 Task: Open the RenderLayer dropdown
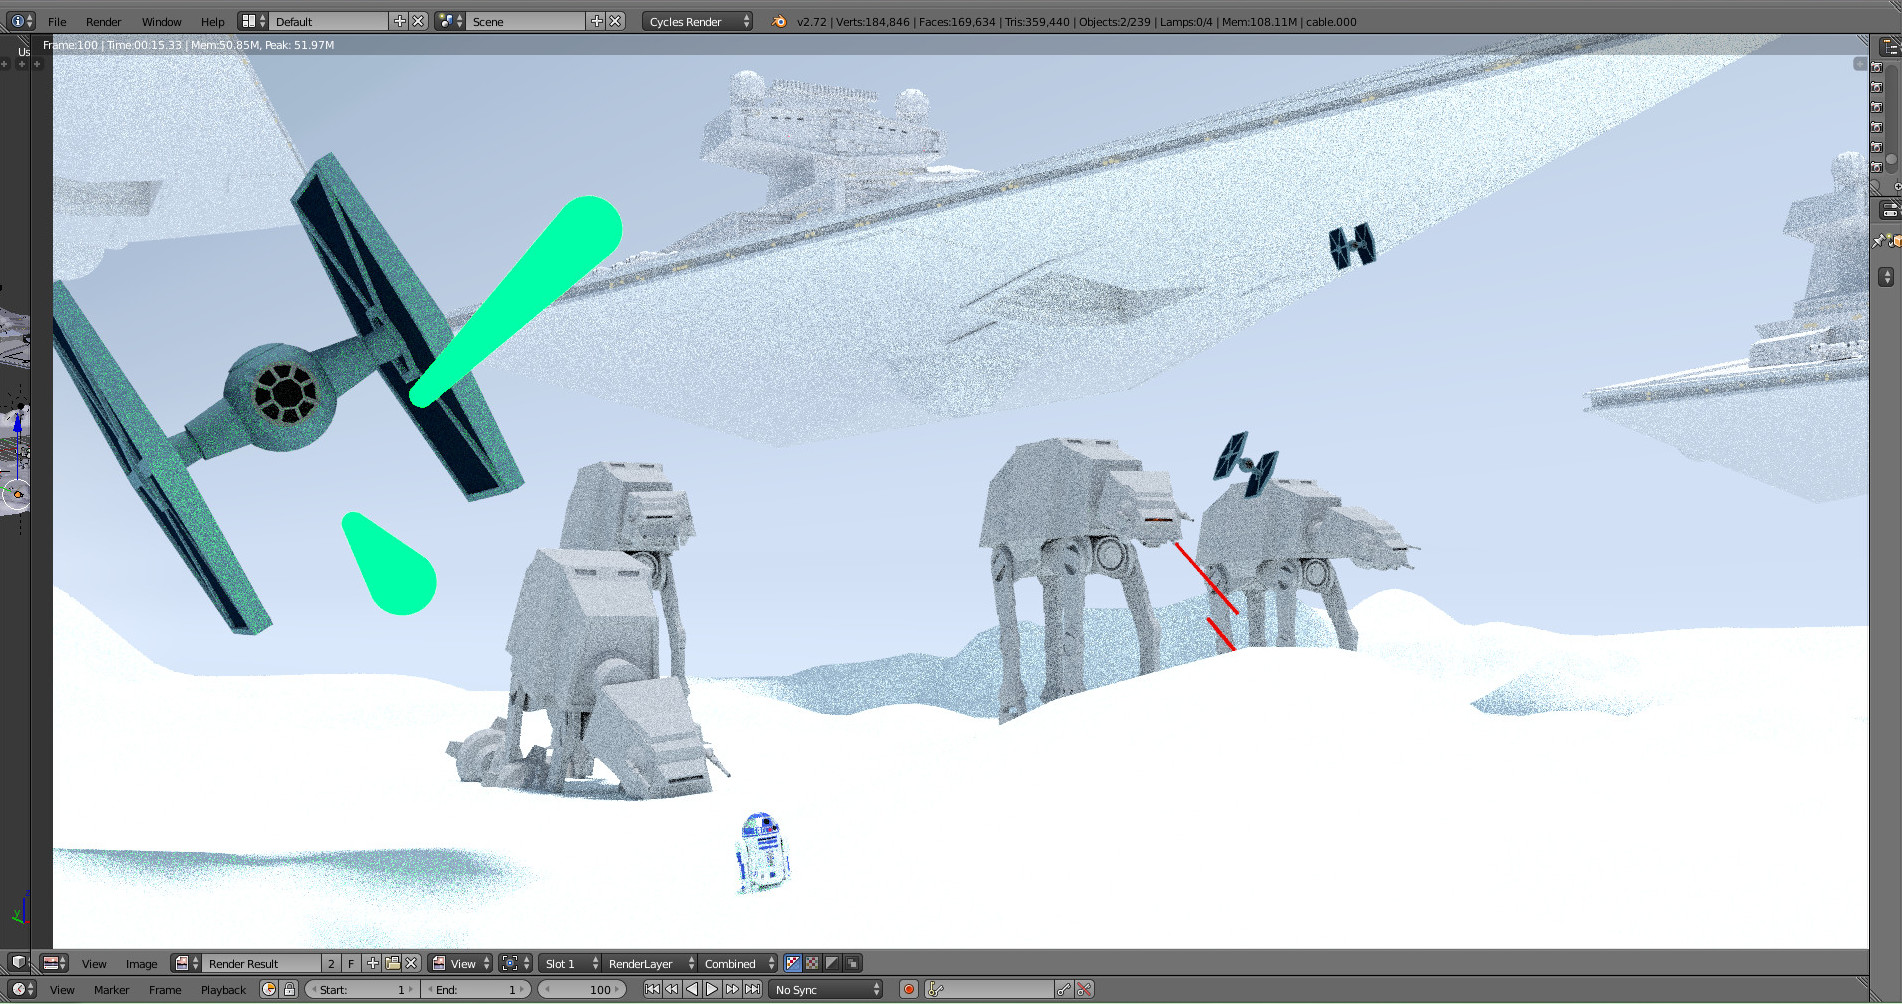point(649,963)
